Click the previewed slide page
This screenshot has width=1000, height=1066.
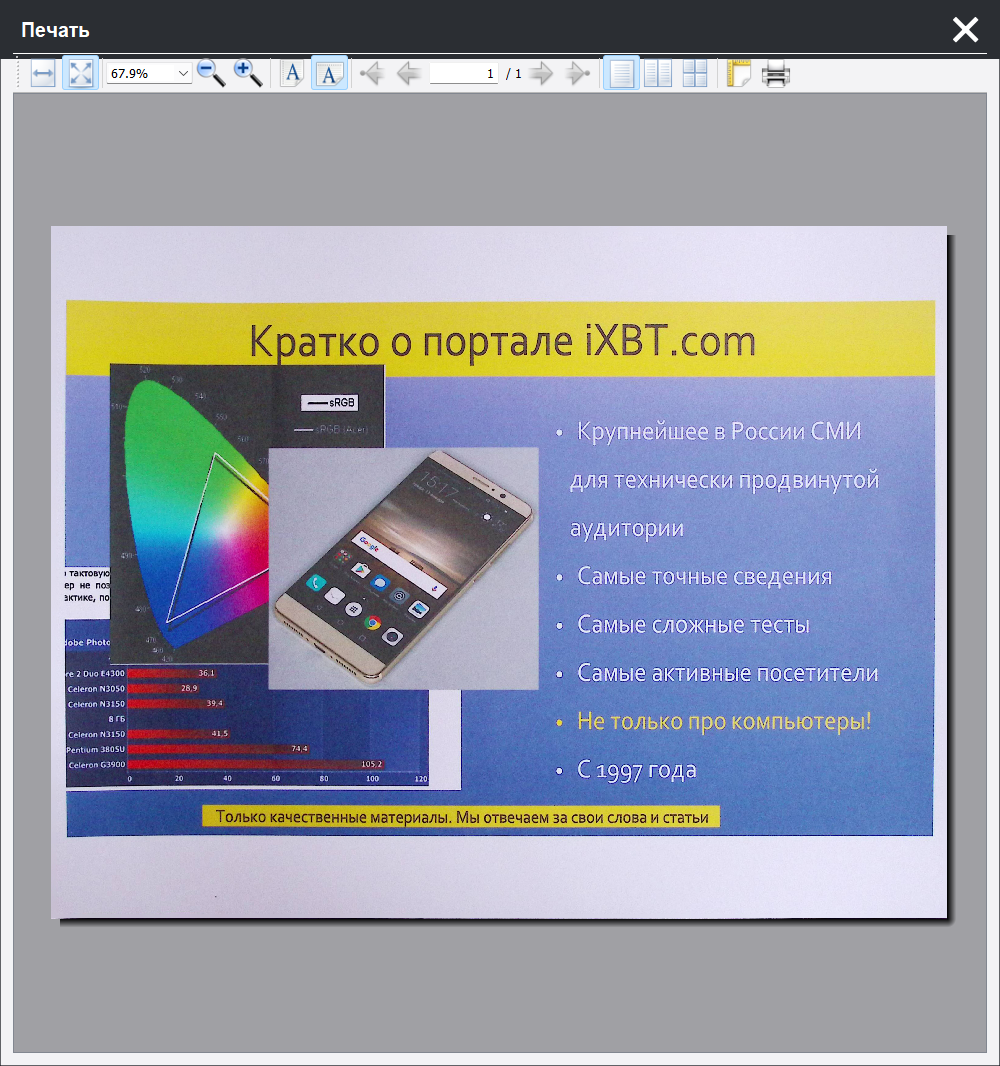pos(499,572)
